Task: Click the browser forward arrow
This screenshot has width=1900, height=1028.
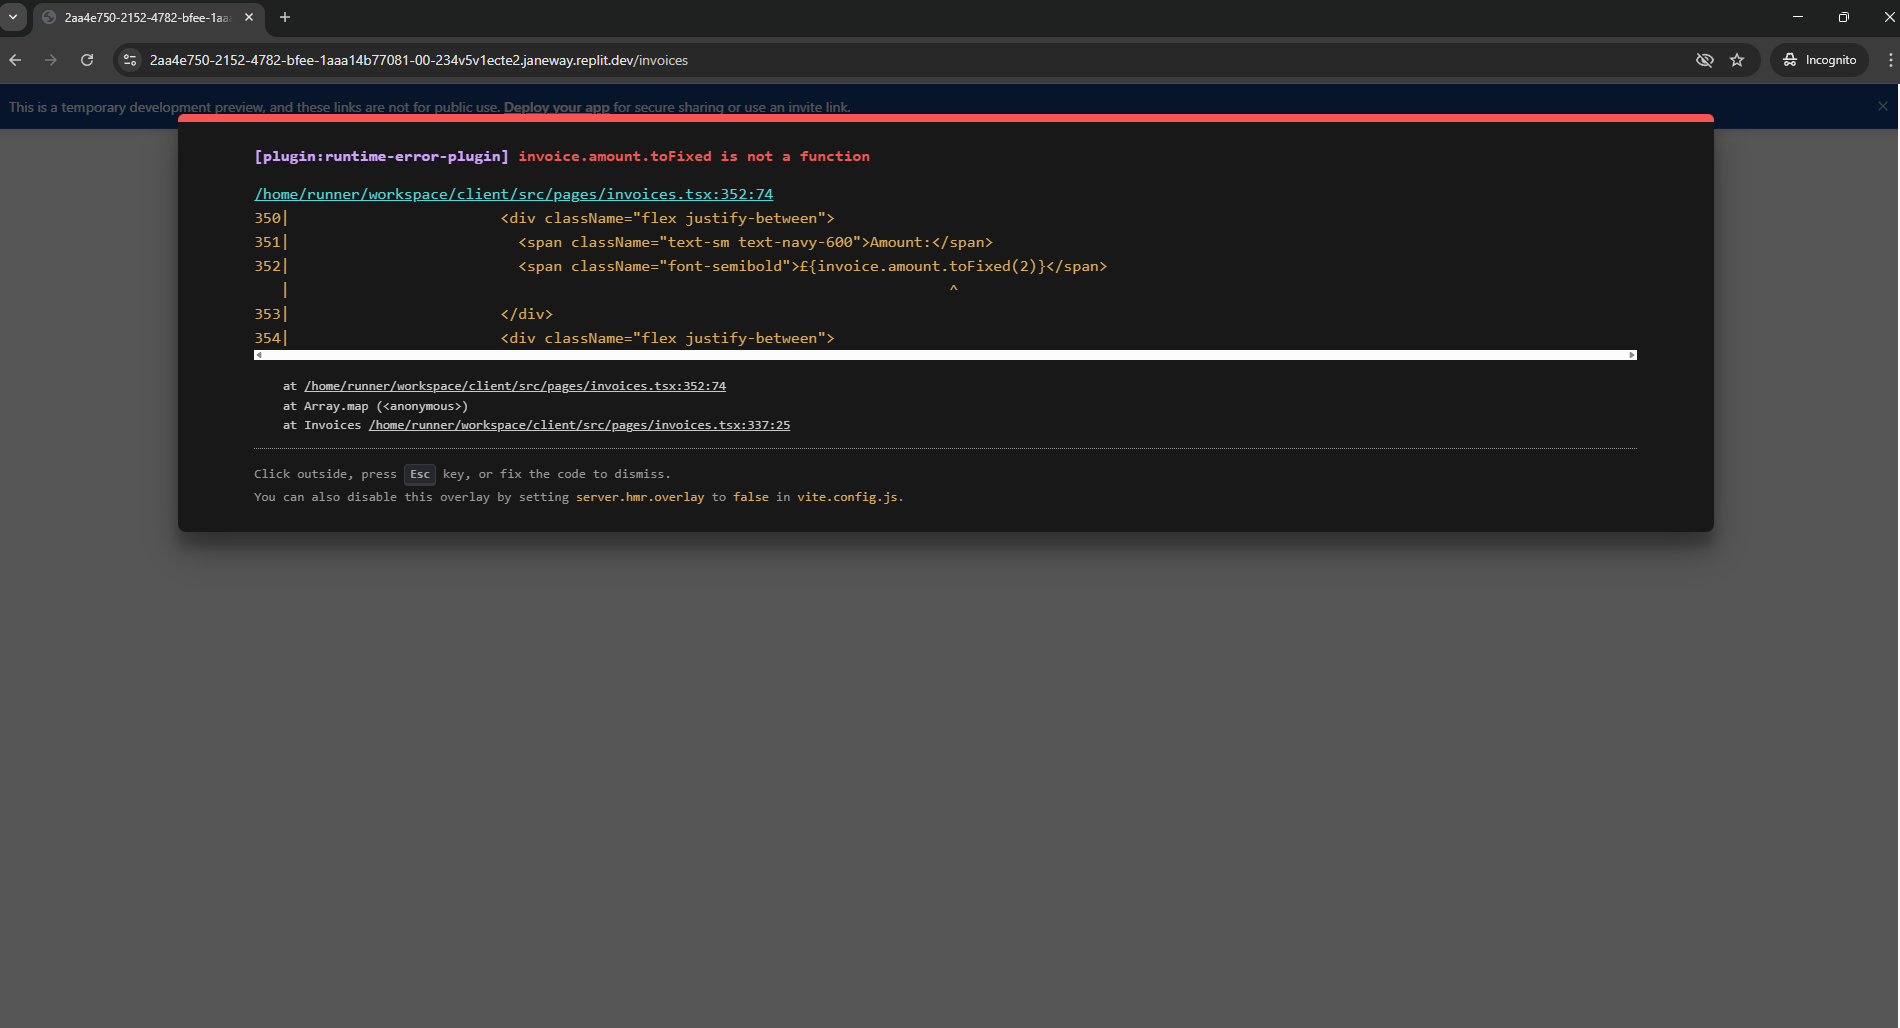Action: [51, 60]
